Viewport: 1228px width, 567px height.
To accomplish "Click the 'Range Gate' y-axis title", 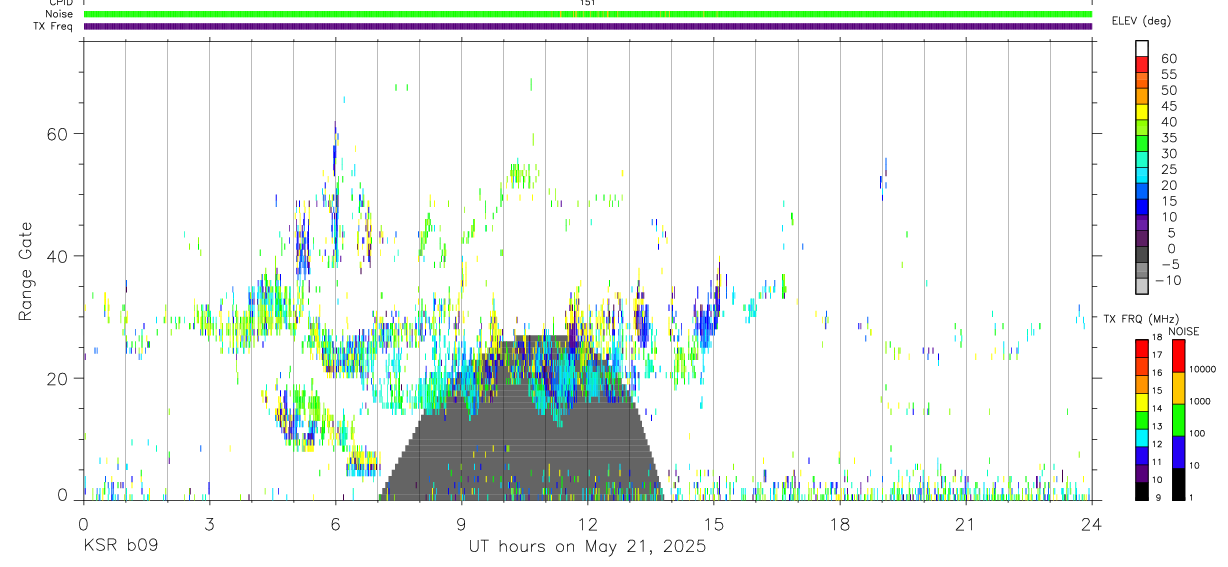I will tap(26, 271).
